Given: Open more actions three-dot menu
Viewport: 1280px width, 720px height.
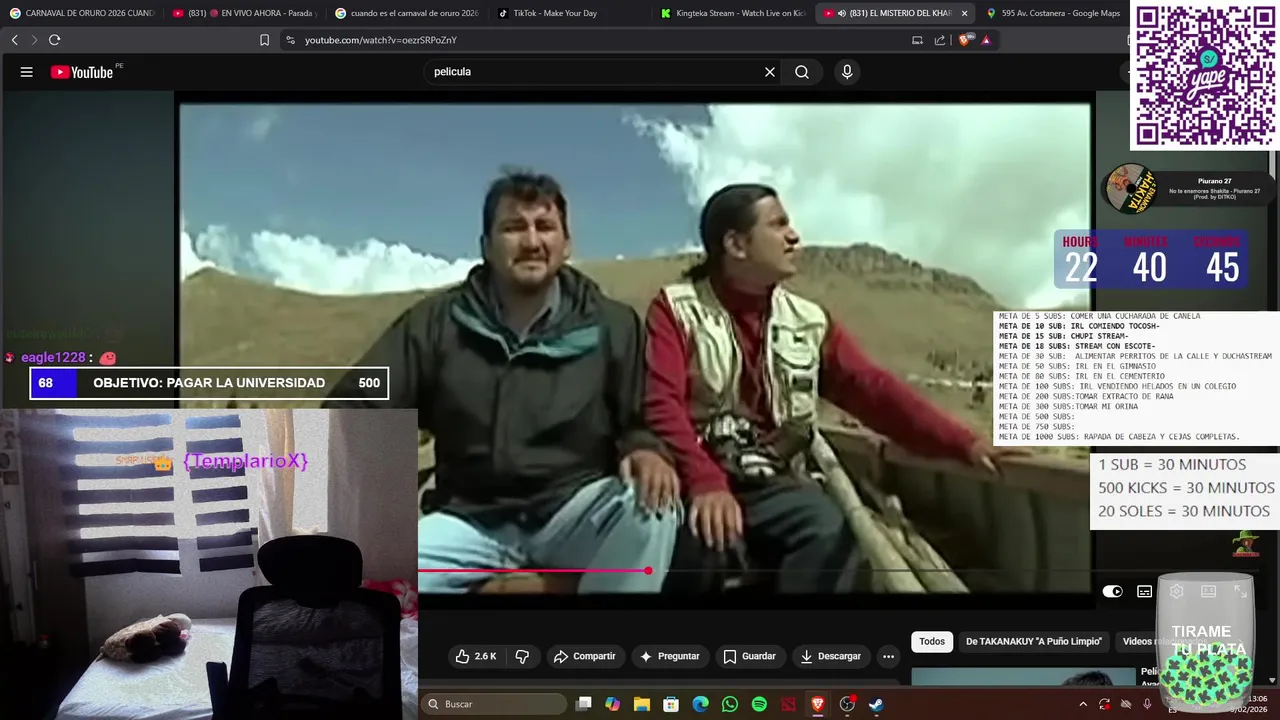Looking at the screenshot, I should tap(888, 656).
